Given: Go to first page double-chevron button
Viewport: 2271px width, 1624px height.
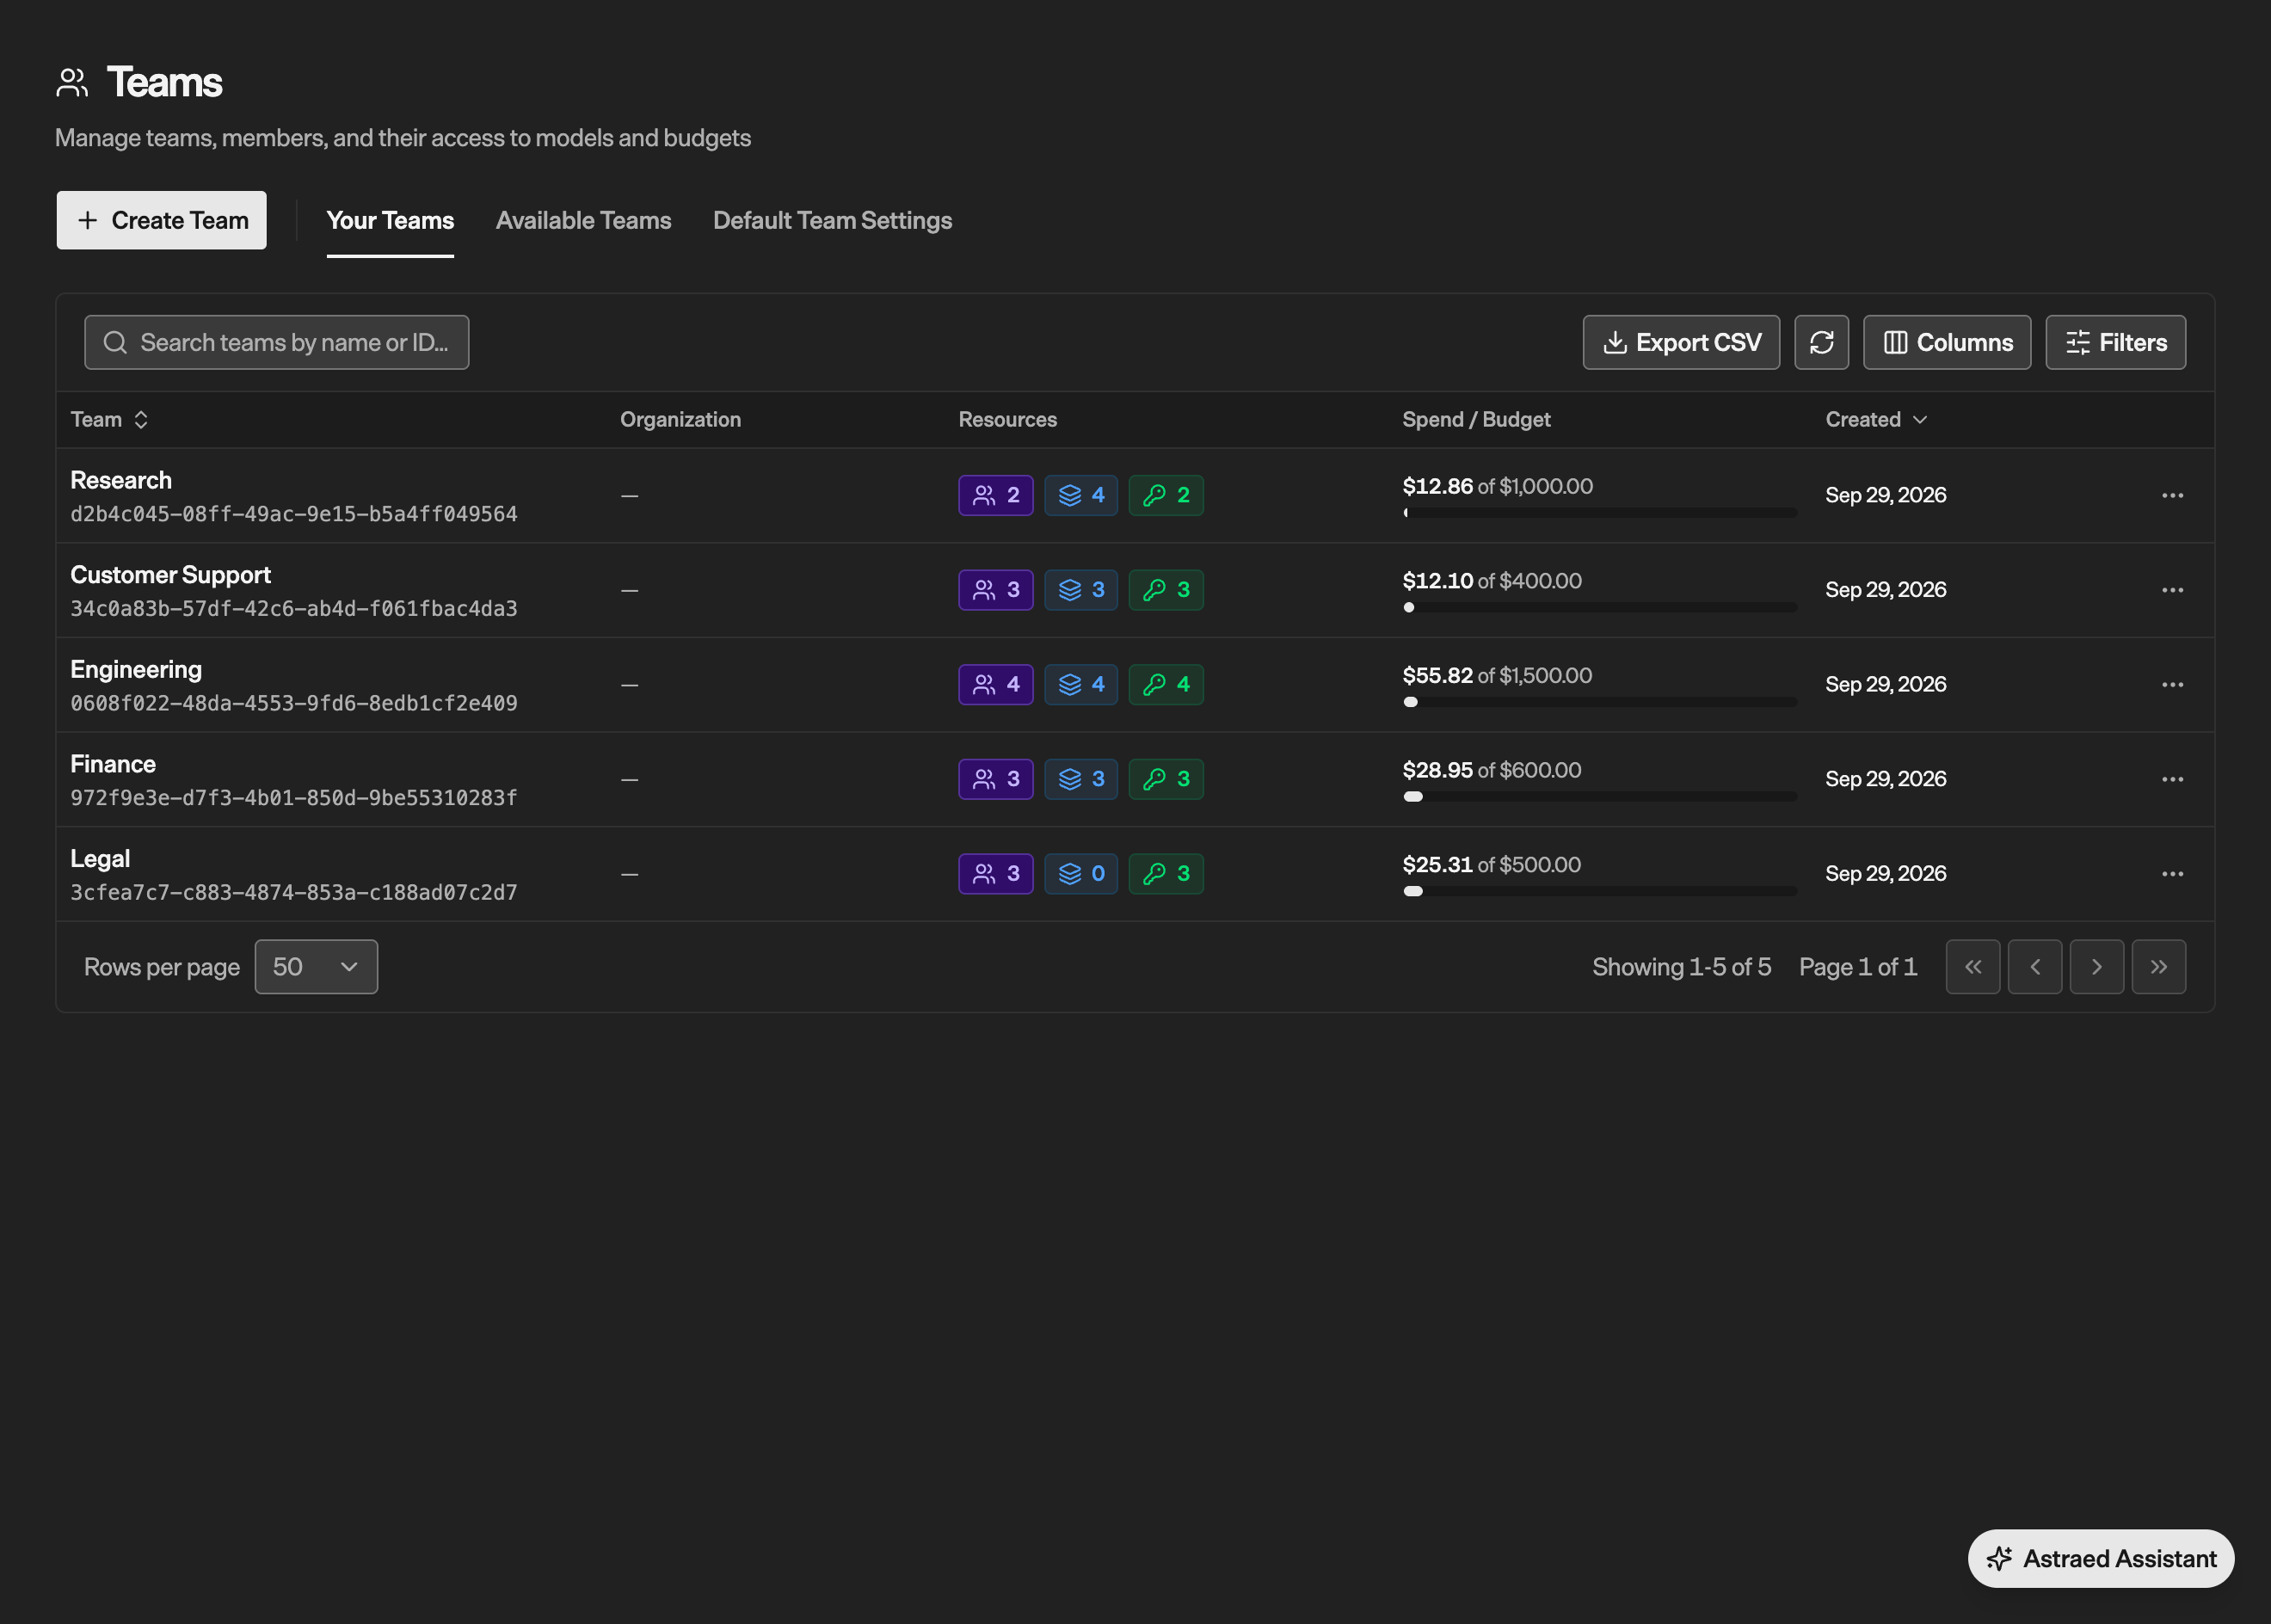Looking at the screenshot, I should pyautogui.click(x=1973, y=967).
